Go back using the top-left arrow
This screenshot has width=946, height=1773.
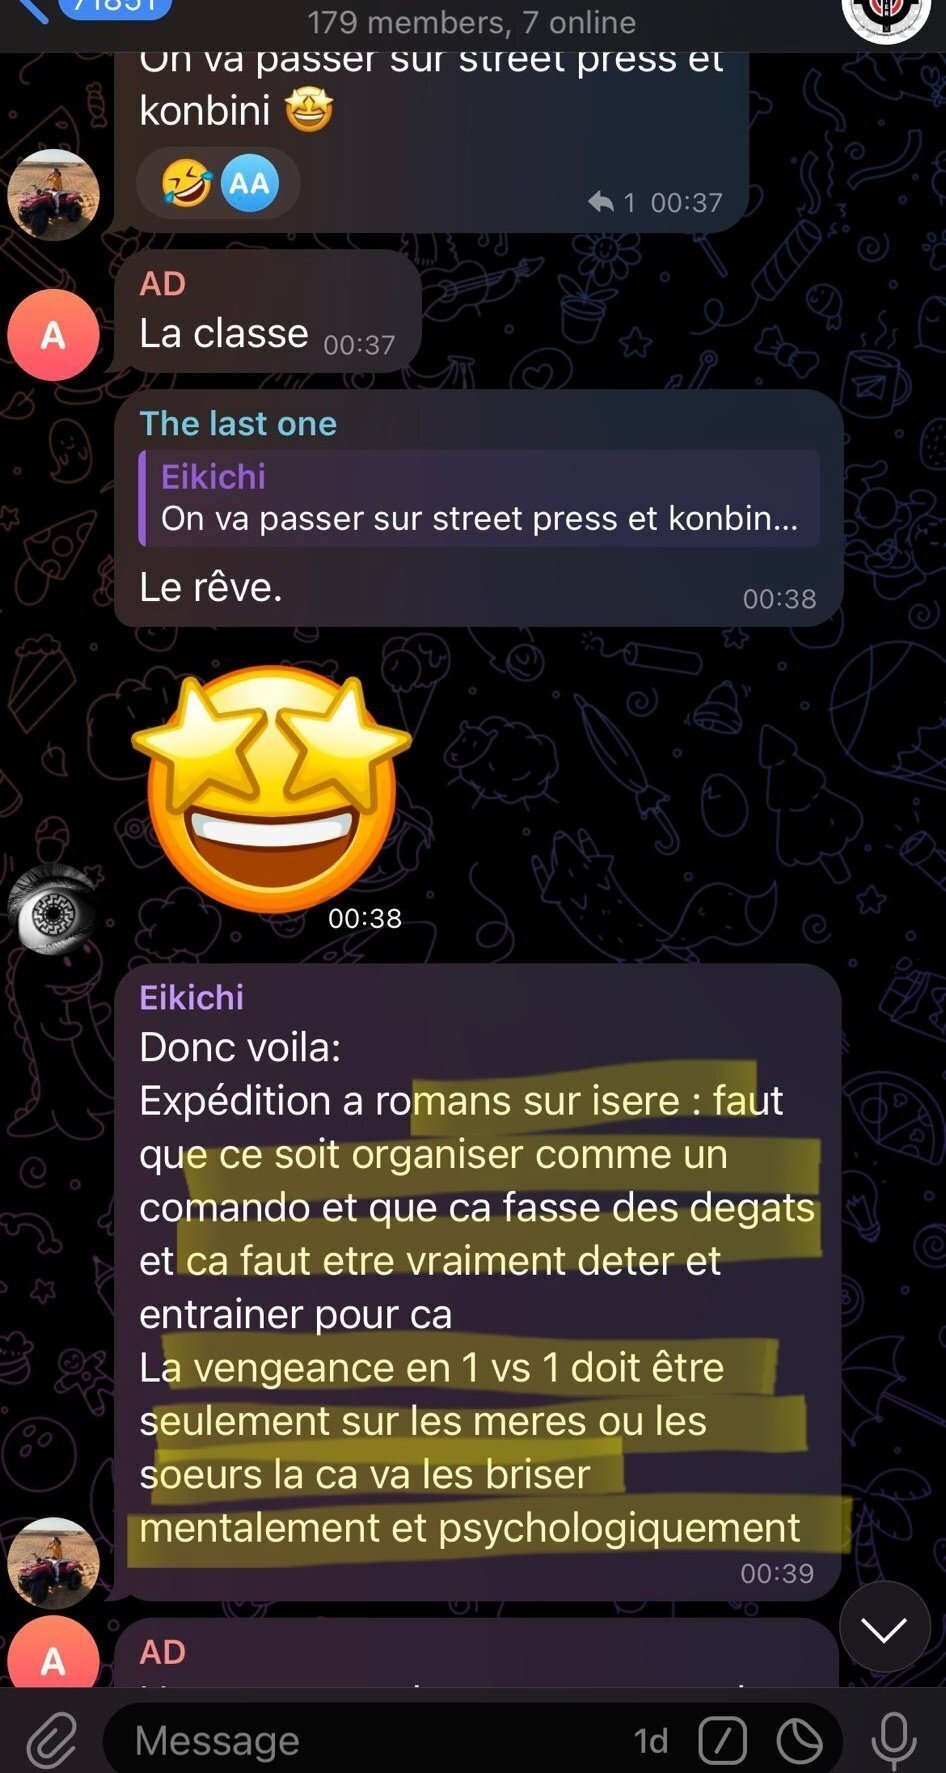pyautogui.click(x=30, y=10)
